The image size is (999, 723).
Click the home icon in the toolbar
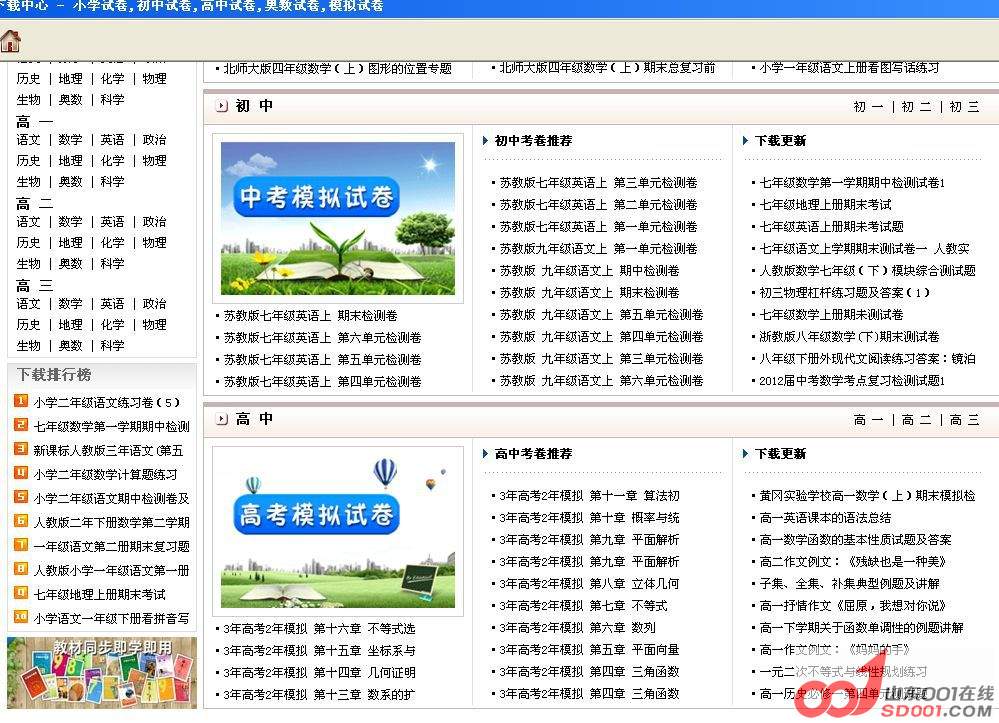(11, 41)
